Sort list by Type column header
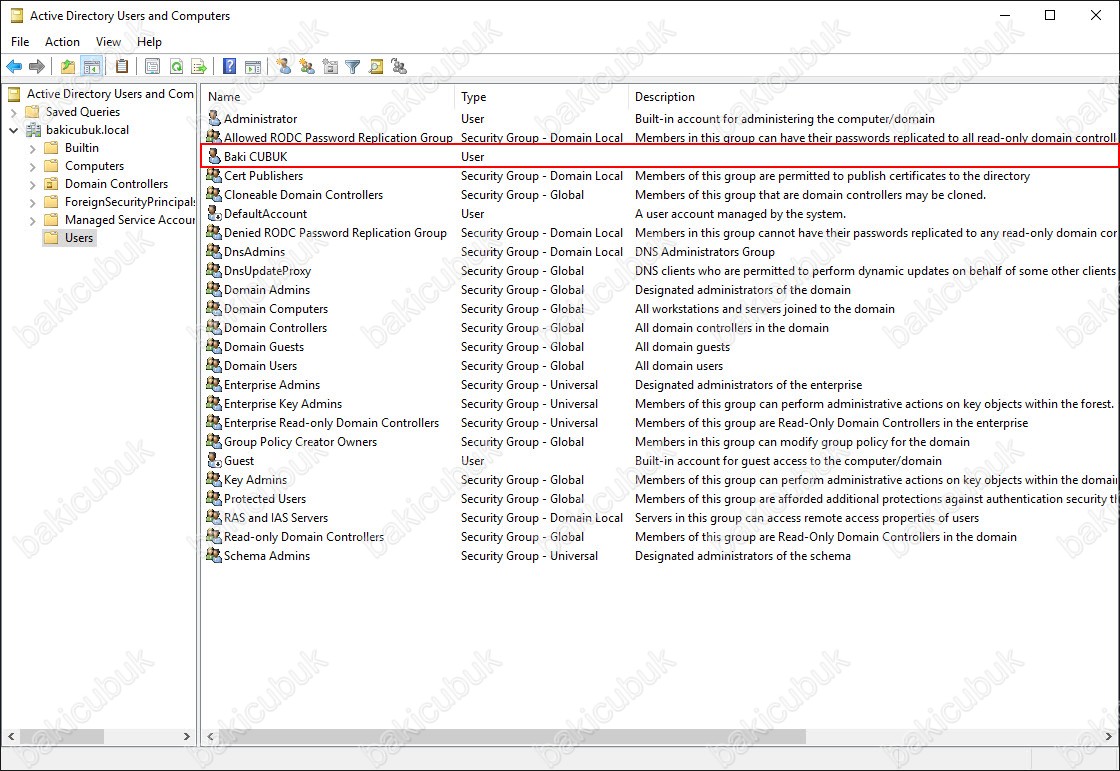 541,96
